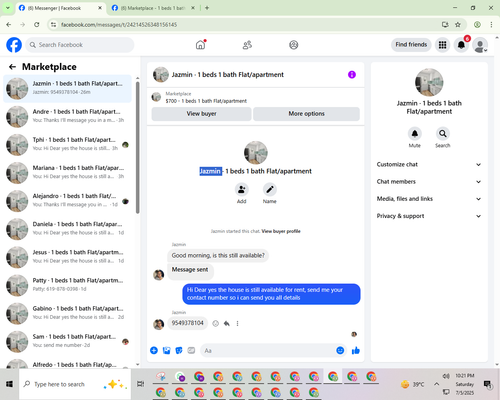Open the taskbar volume icon
The width and height of the screenshot is (500, 400).
point(446,376)
